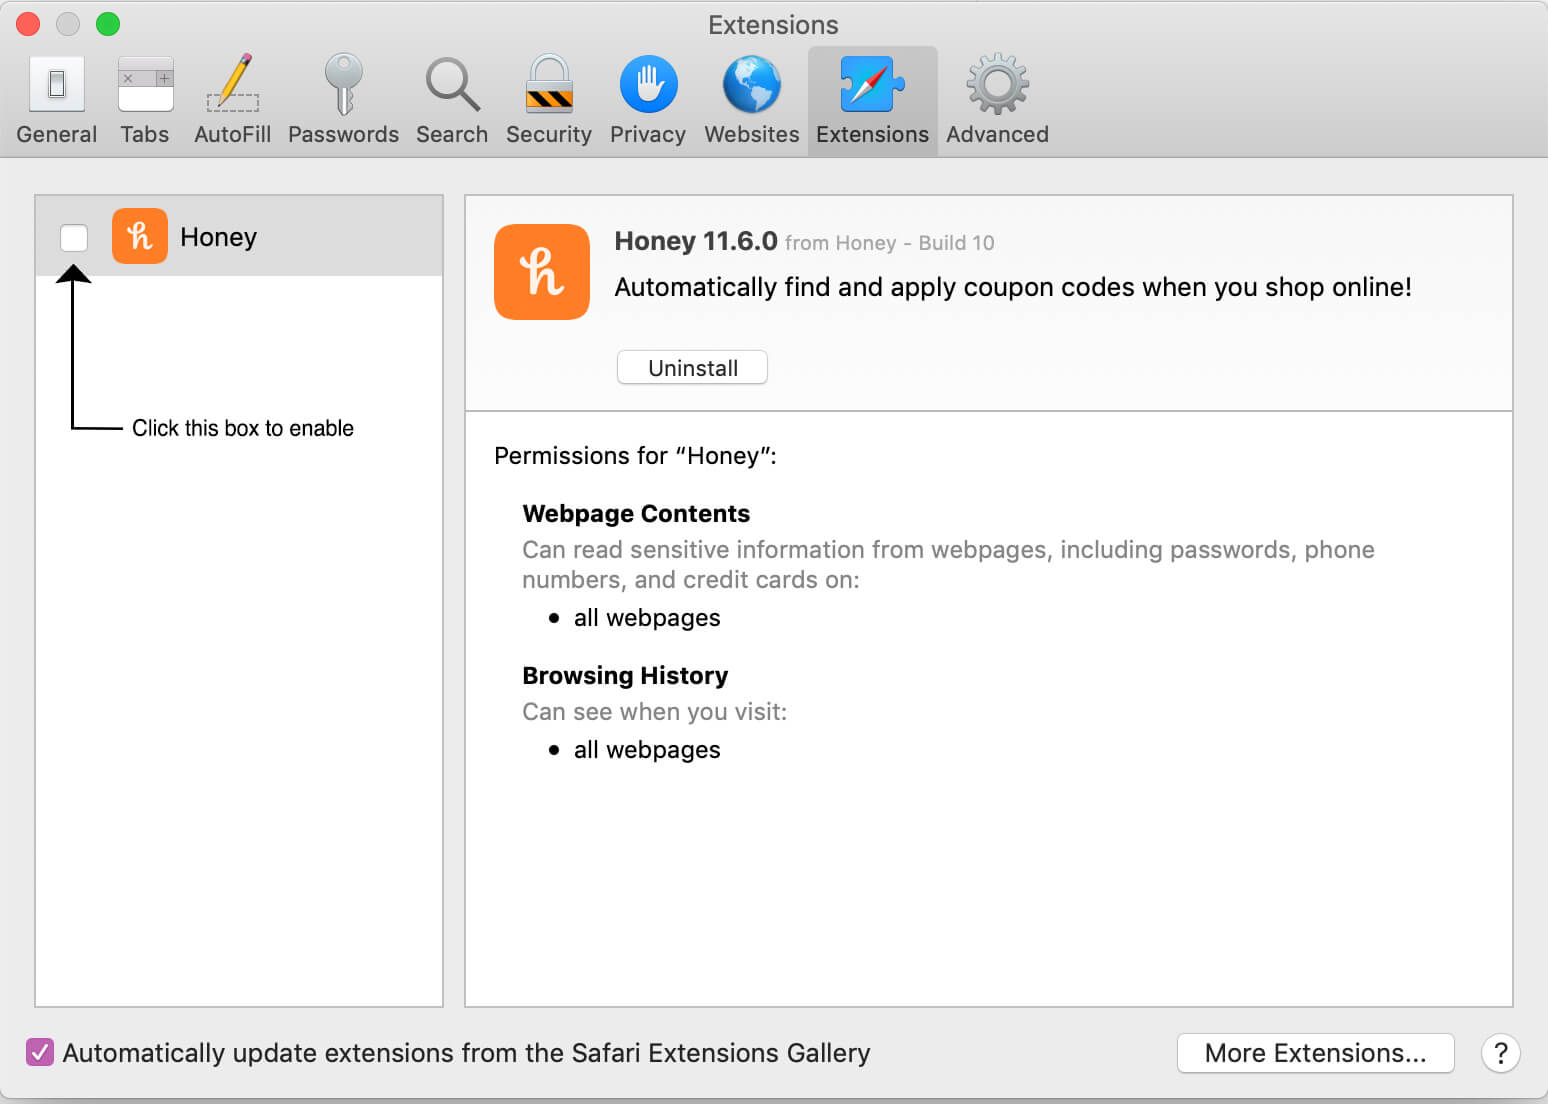The image size is (1548, 1104).
Task: Select the Extensions puzzle piece pane
Action: [x=872, y=101]
